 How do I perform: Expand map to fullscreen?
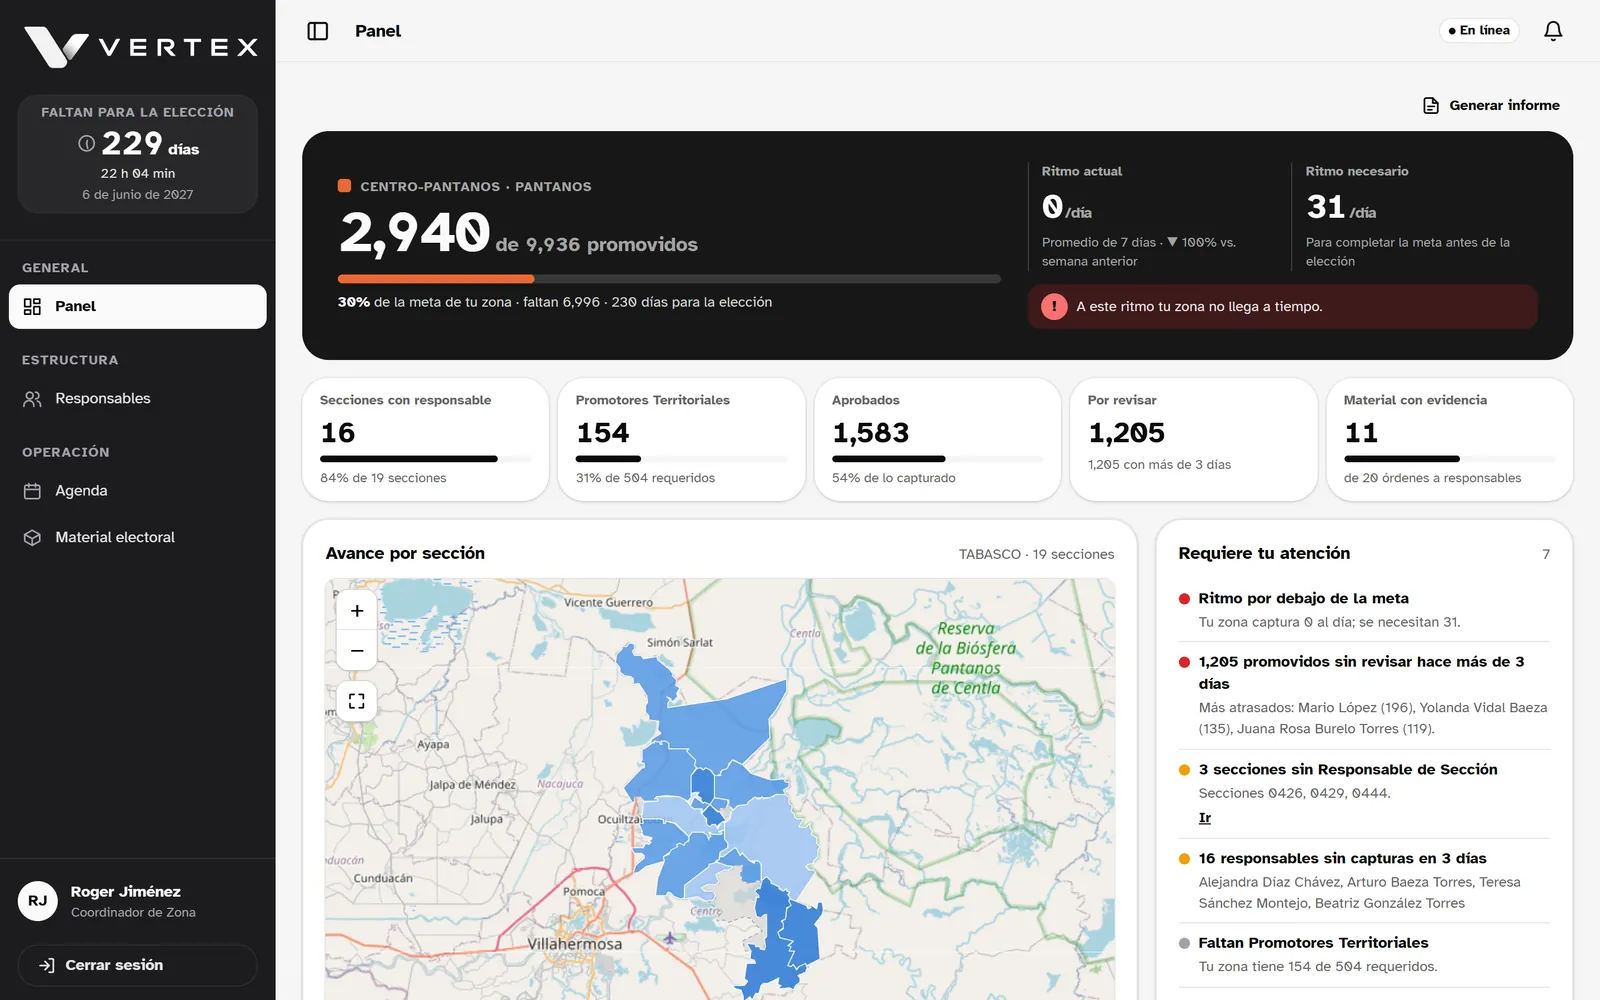pos(357,701)
